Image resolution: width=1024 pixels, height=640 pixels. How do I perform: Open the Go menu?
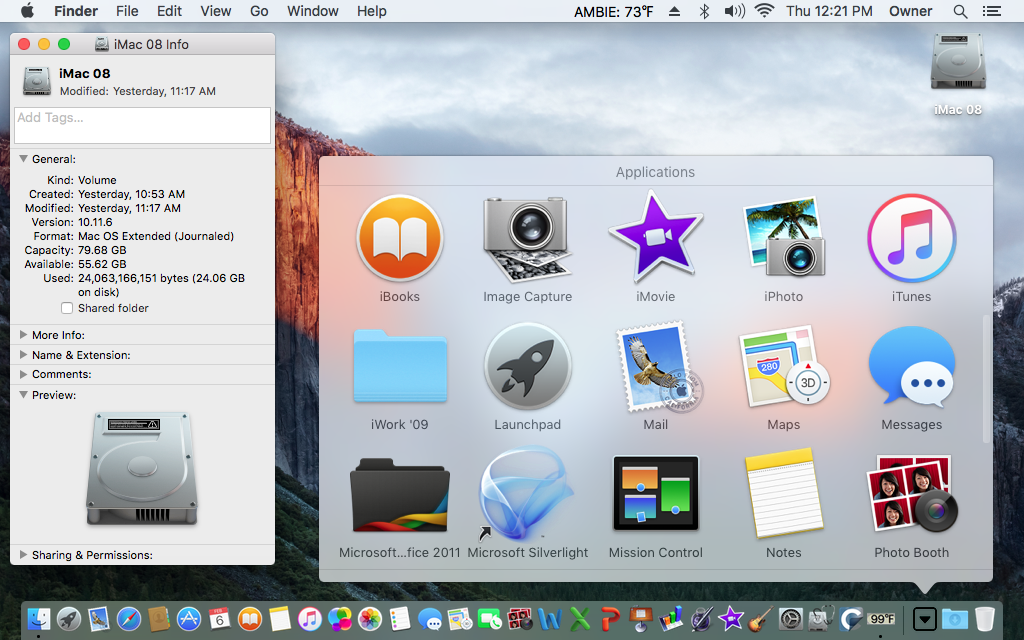(x=259, y=11)
